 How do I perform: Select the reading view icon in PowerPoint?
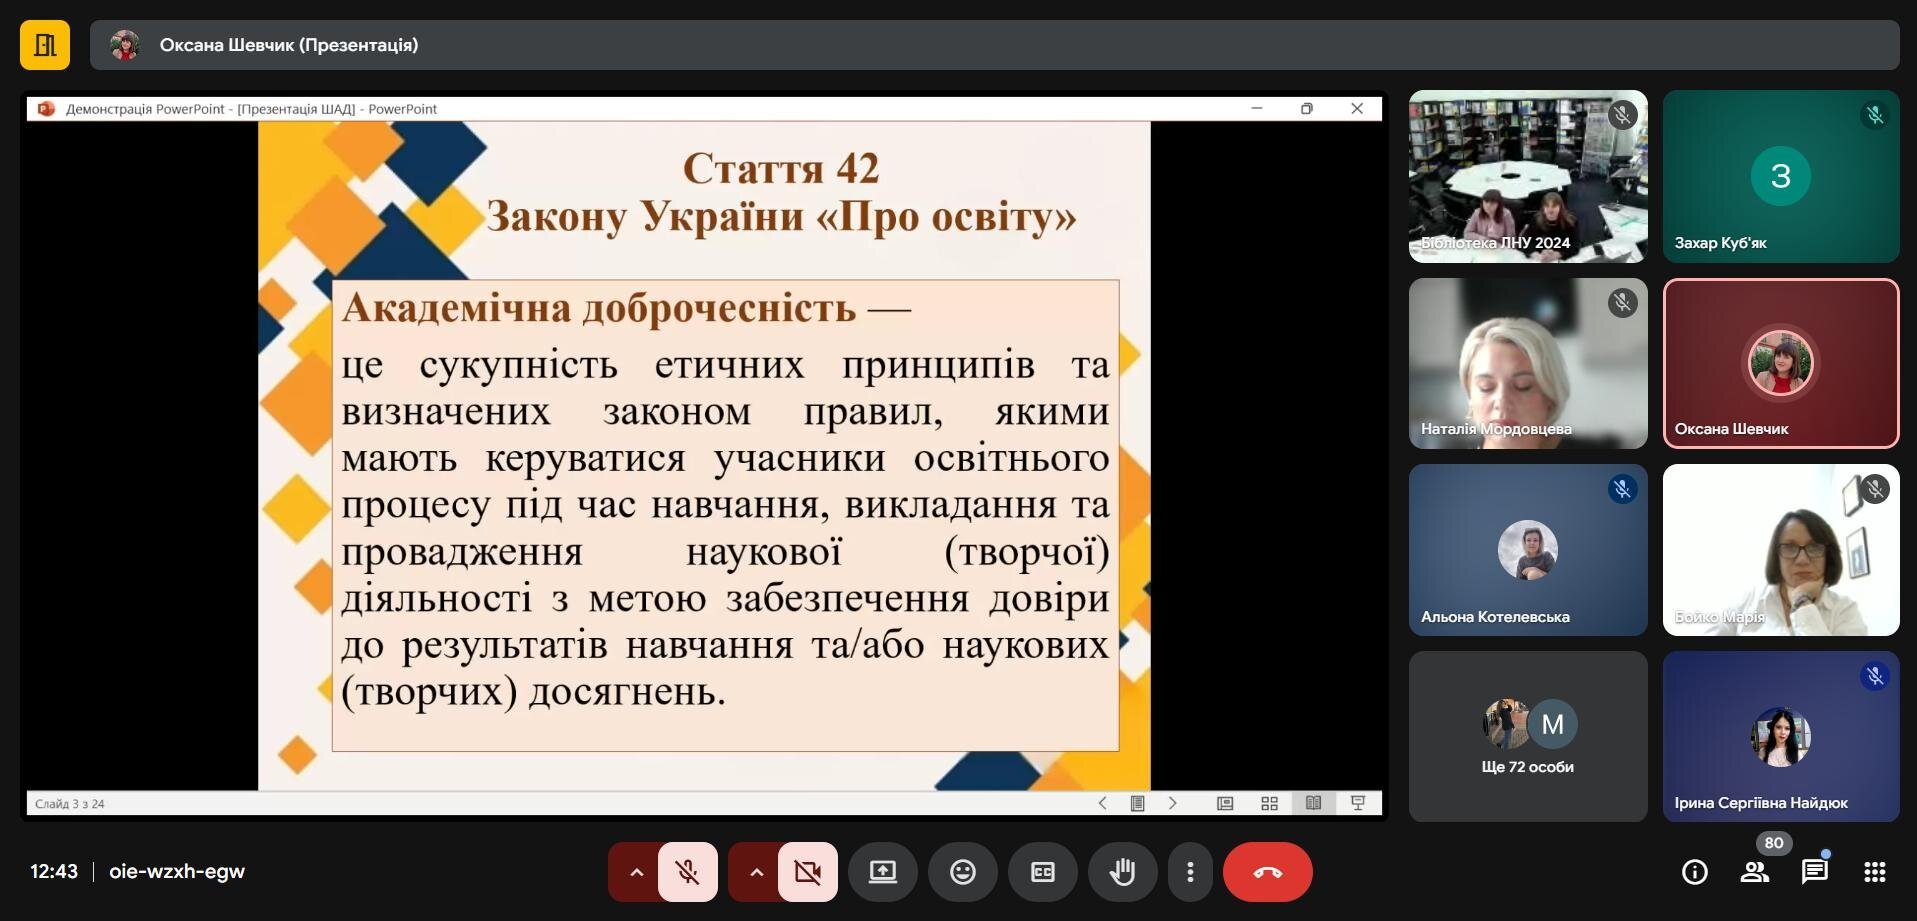(x=1313, y=803)
